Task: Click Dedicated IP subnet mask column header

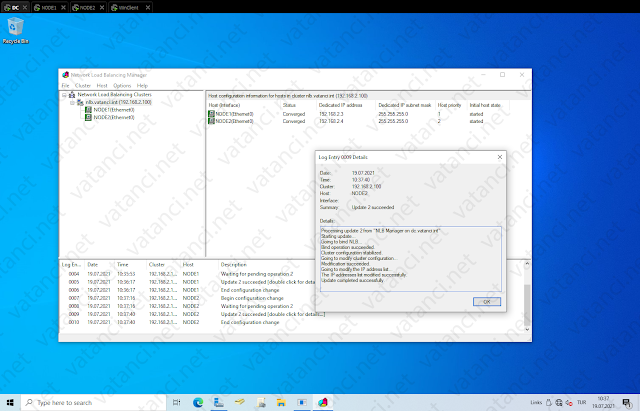Action: [x=405, y=105]
